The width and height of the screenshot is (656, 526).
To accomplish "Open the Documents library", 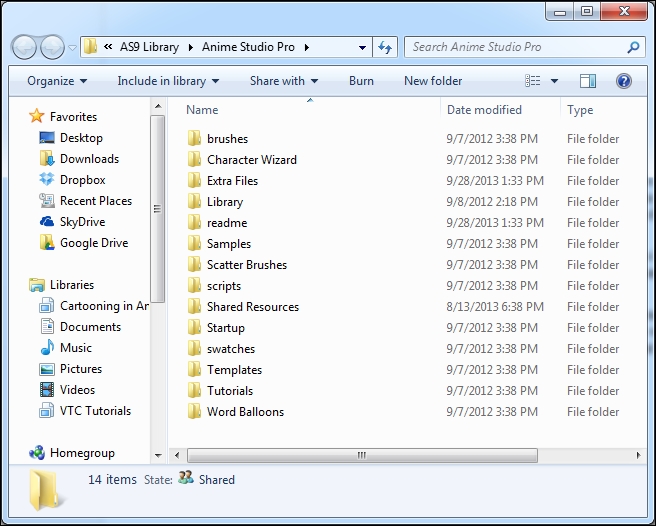I will pos(80,327).
